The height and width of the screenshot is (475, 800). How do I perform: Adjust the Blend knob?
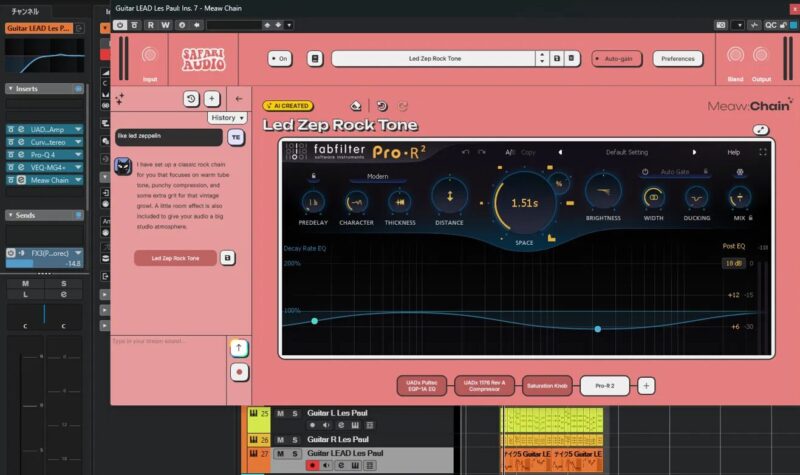point(735,55)
